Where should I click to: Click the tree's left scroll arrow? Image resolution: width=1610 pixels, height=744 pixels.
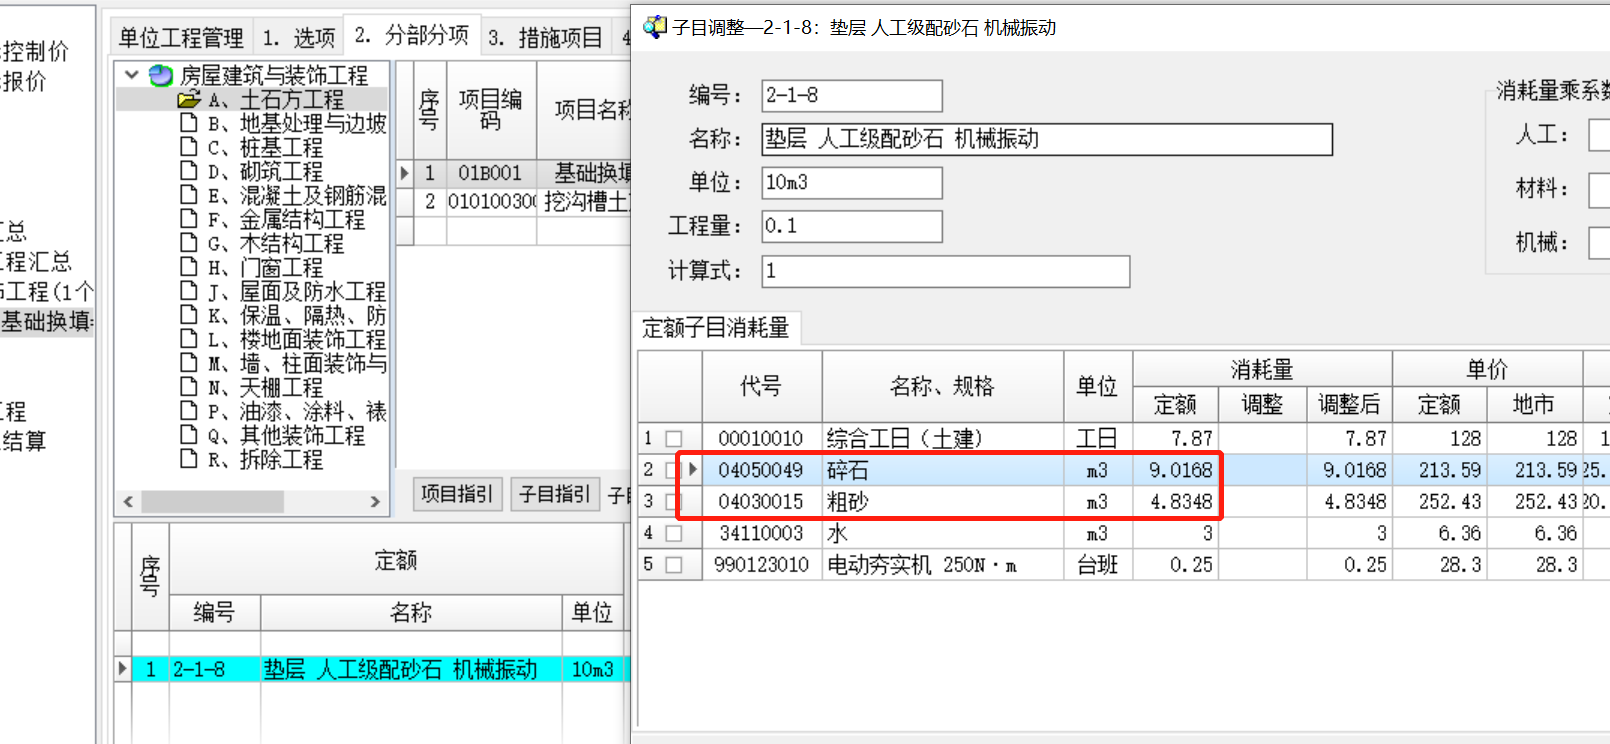tap(128, 501)
